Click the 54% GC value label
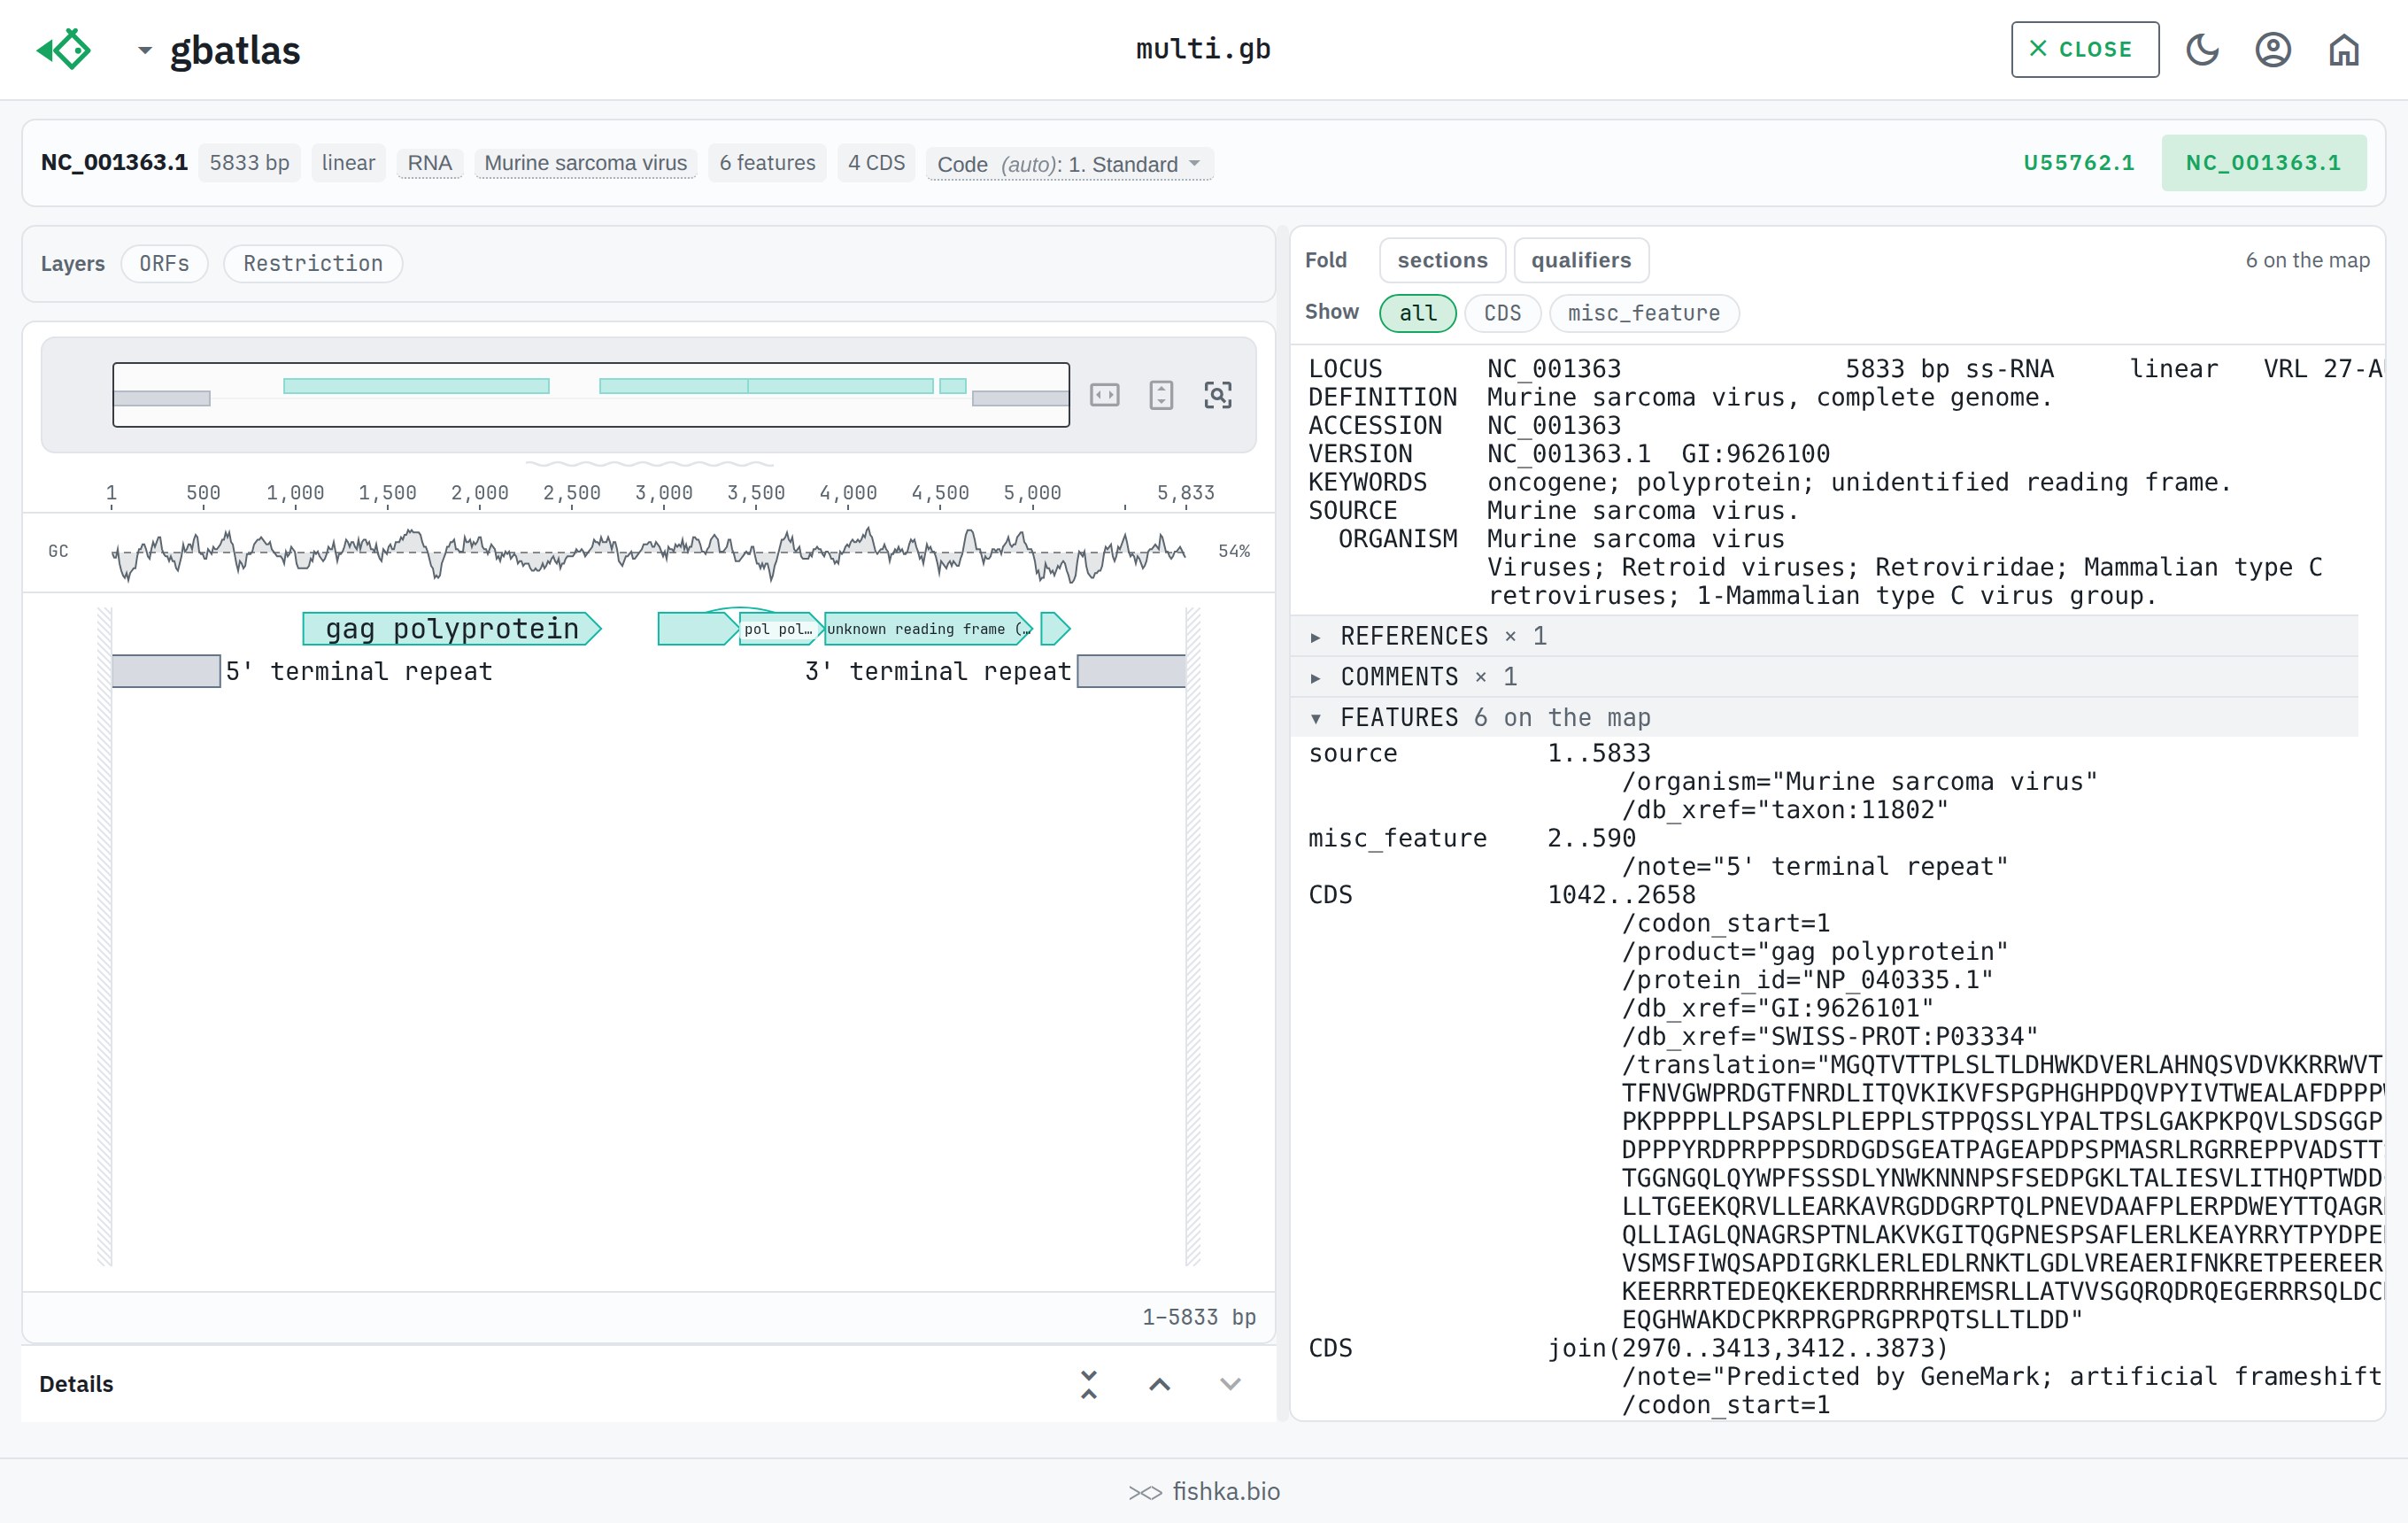This screenshot has height=1523, width=2408. [x=1234, y=551]
